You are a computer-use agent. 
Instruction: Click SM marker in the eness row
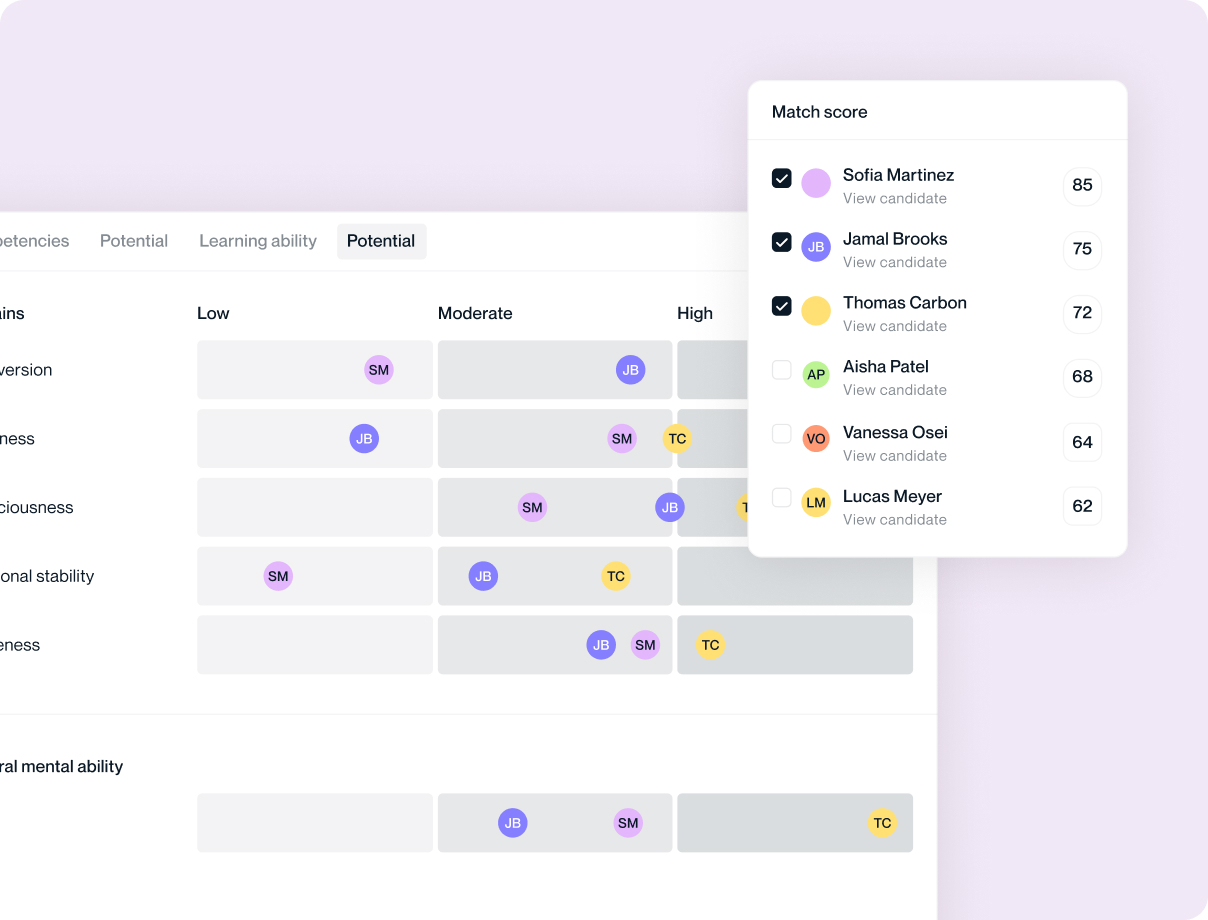point(645,645)
